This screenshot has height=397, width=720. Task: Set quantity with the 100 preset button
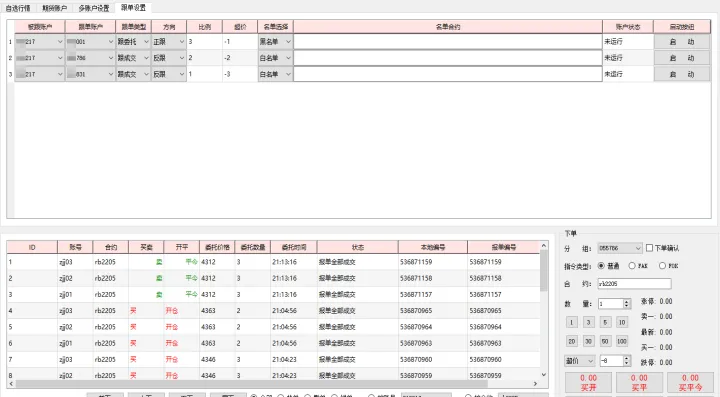pyautogui.click(x=622, y=341)
